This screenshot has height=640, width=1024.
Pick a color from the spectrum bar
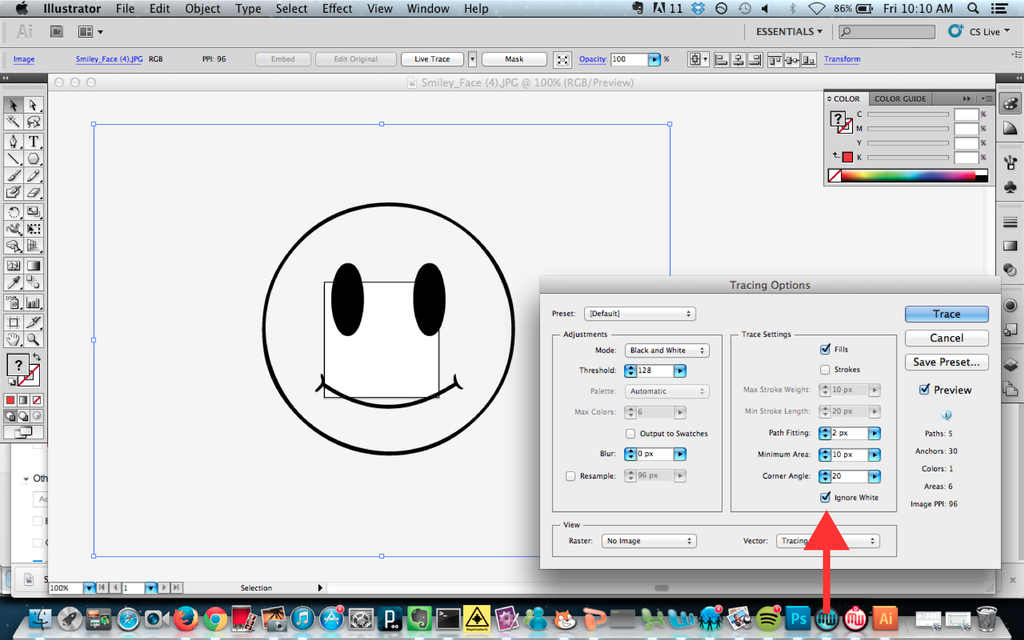(910, 176)
